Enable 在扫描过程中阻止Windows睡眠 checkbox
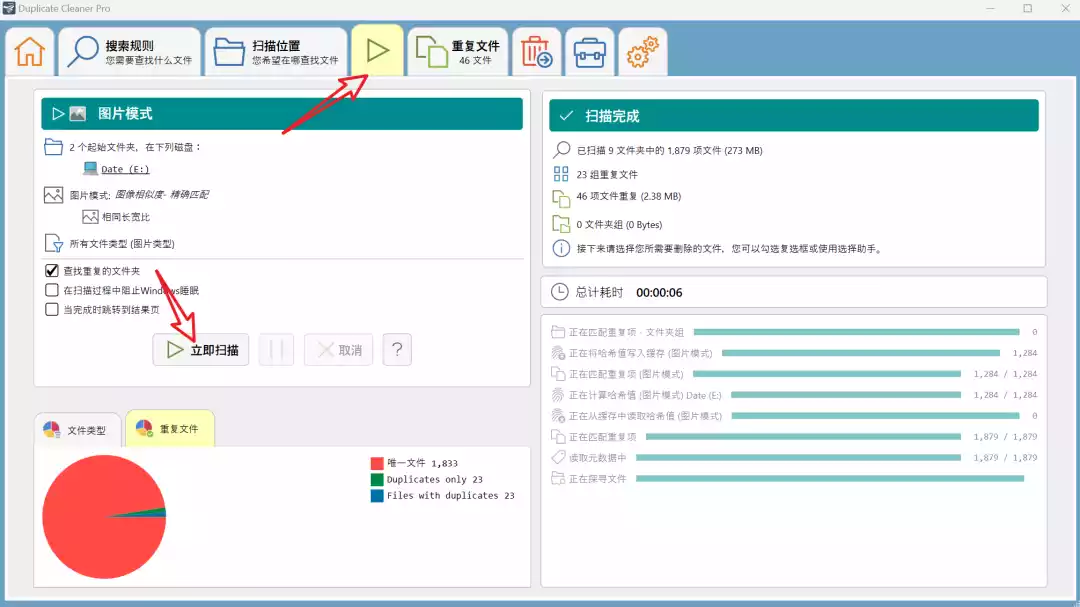1080x607 pixels. pyautogui.click(x=53, y=290)
